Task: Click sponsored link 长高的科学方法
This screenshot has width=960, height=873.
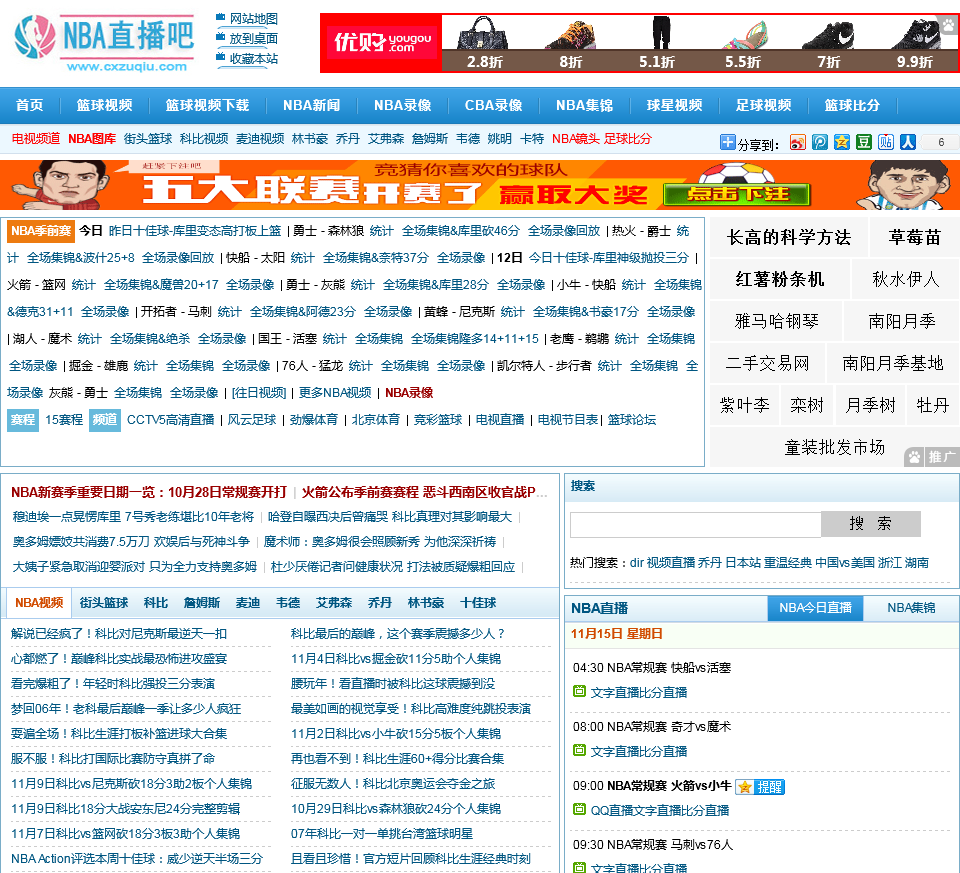Action: pos(789,238)
